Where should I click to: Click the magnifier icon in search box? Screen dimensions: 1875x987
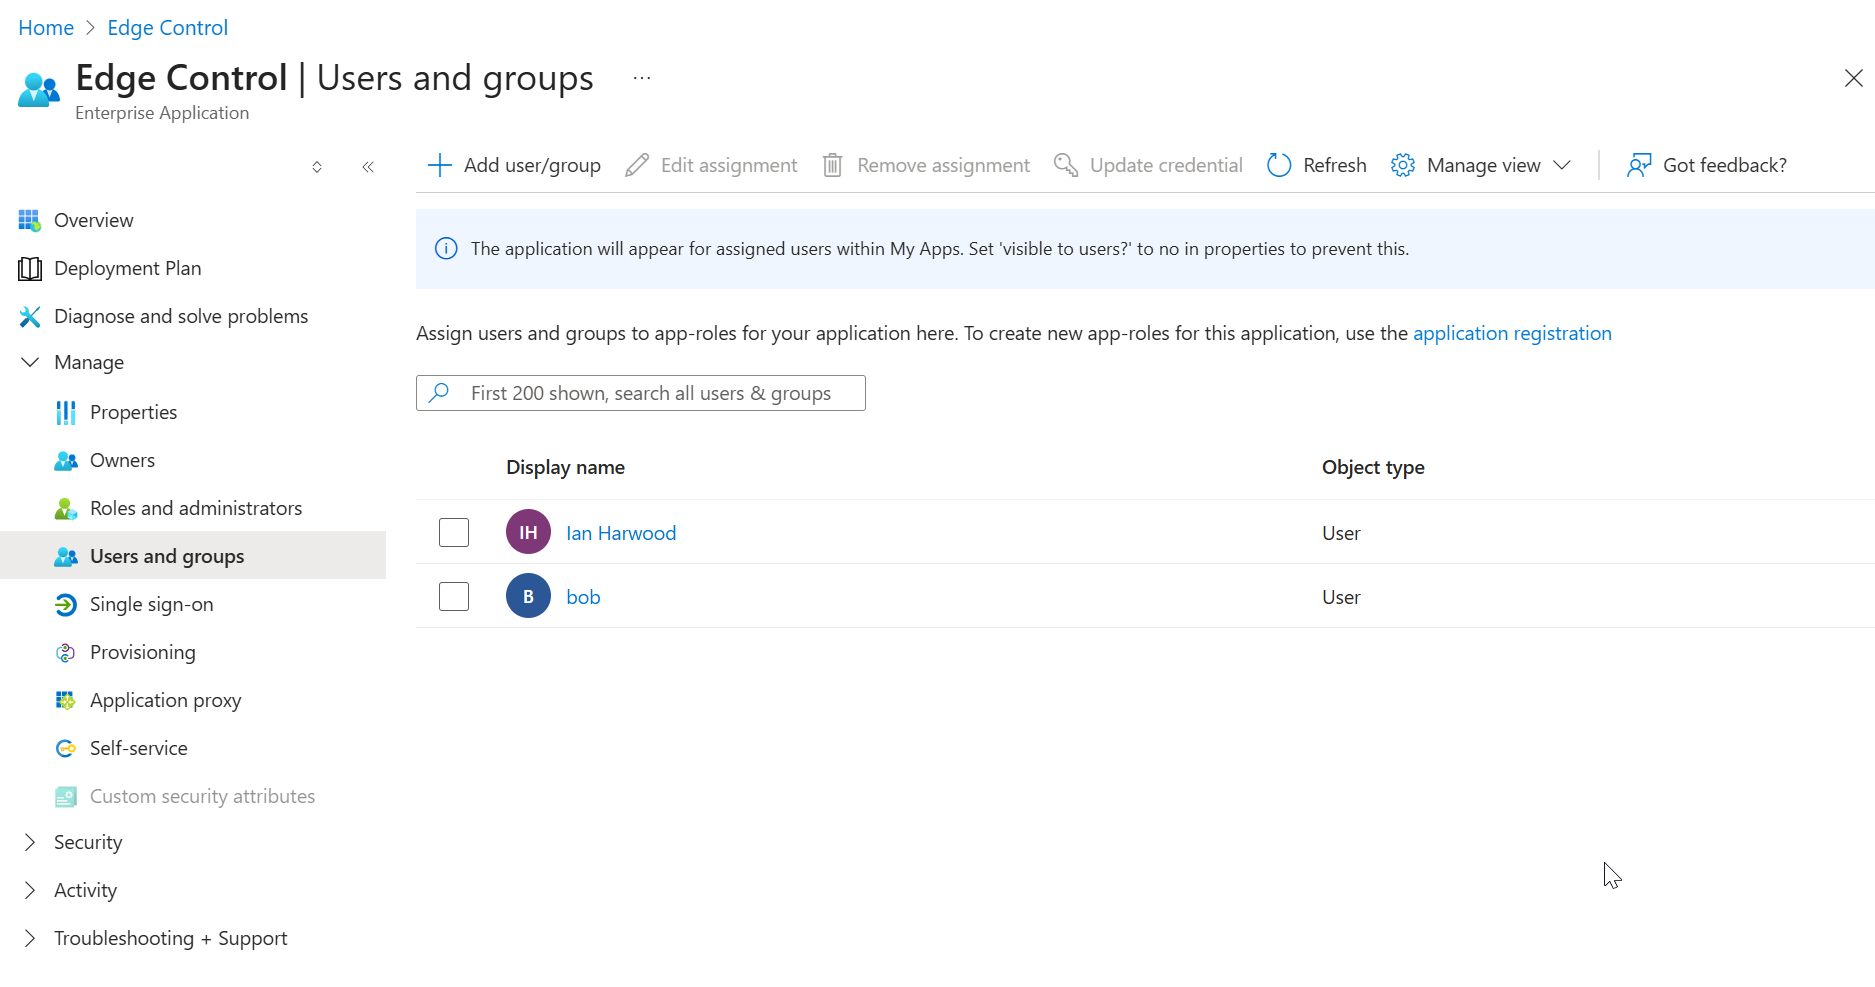click(x=439, y=393)
